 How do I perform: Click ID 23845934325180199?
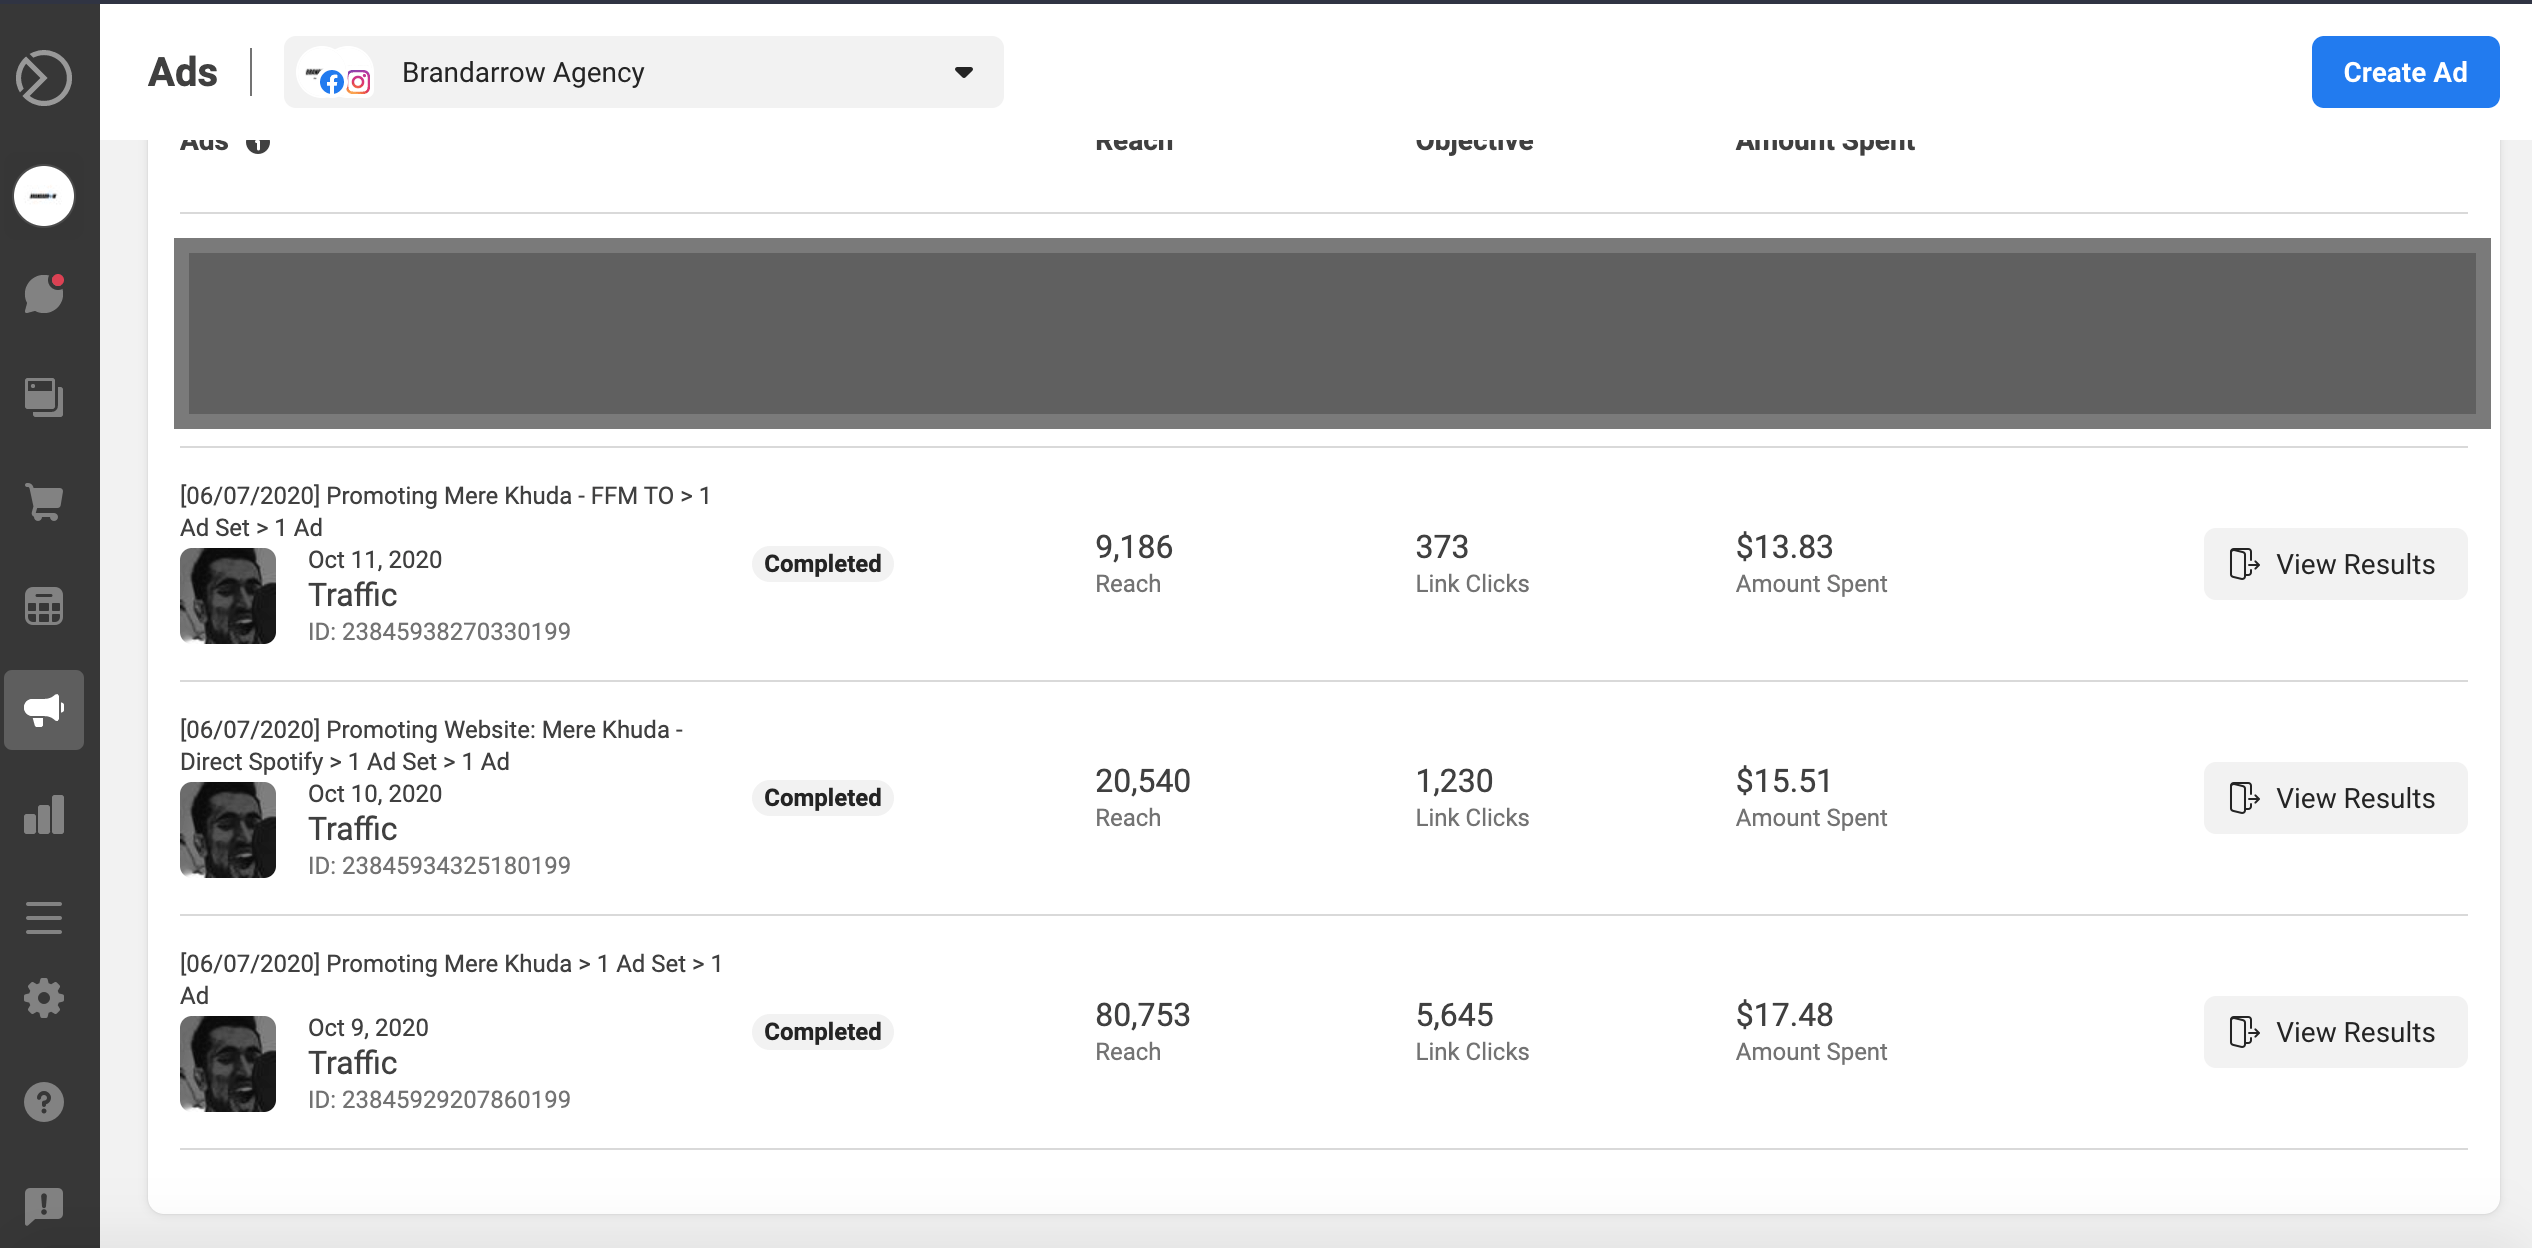pyautogui.click(x=439, y=866)
